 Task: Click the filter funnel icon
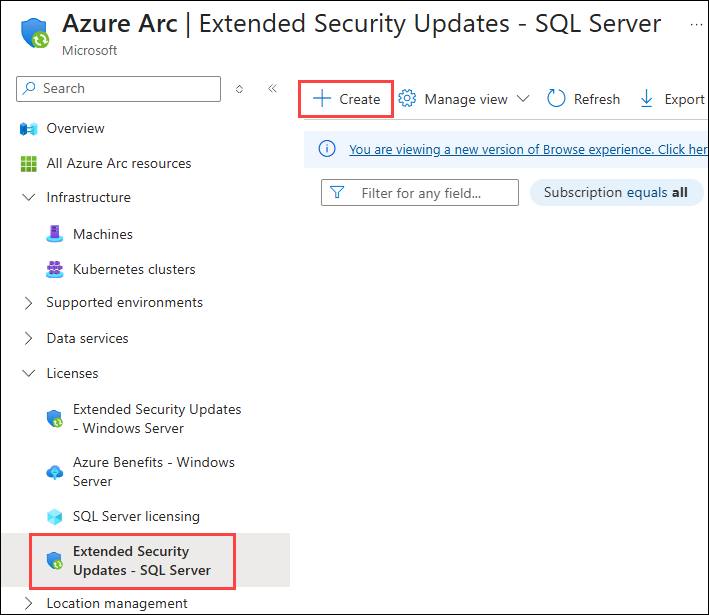click(337, 192)
